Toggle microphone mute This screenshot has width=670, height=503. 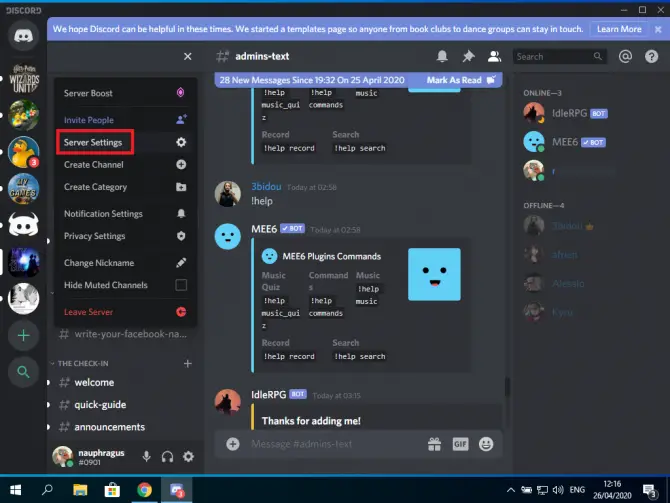point(147,456)
